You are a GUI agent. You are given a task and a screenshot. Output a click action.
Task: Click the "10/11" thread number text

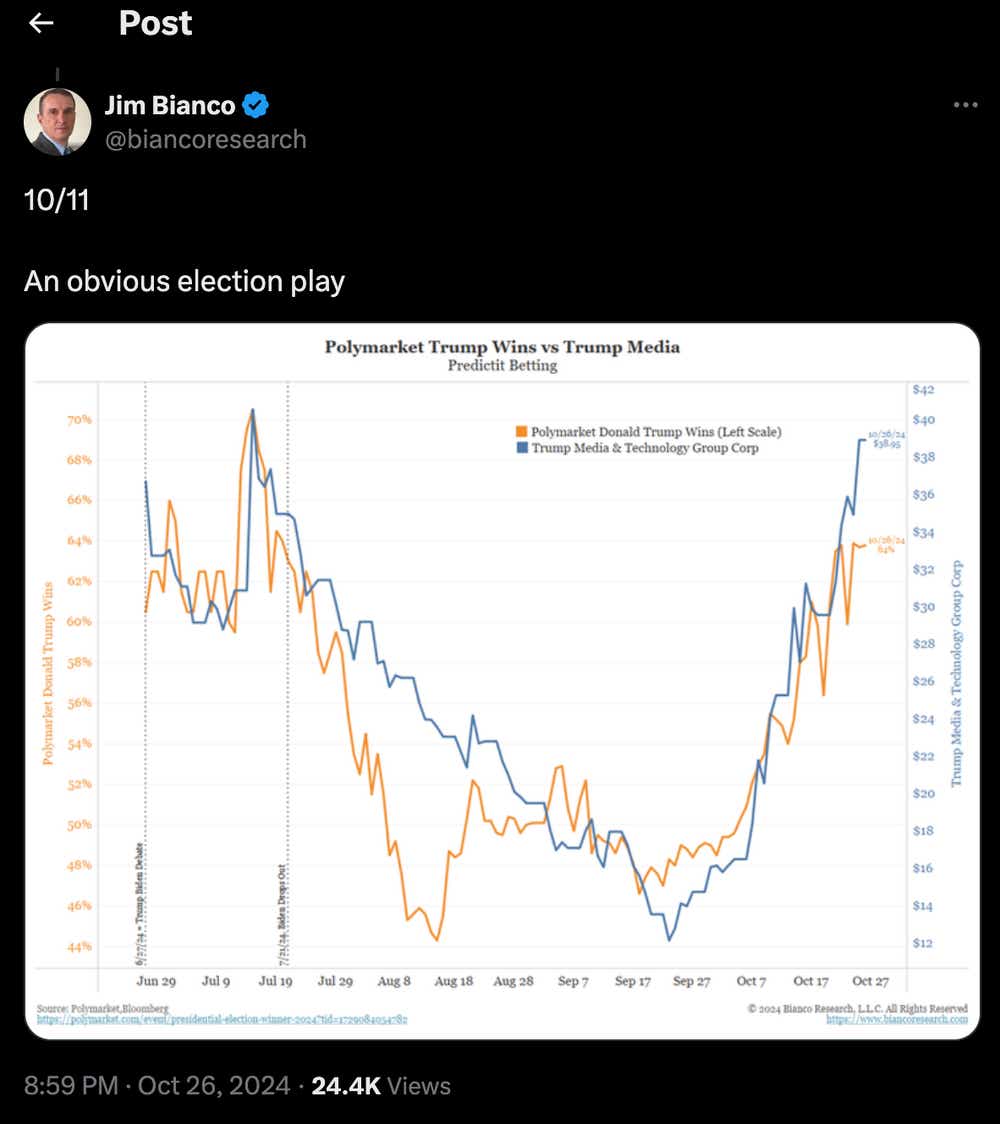click(56, 200)
